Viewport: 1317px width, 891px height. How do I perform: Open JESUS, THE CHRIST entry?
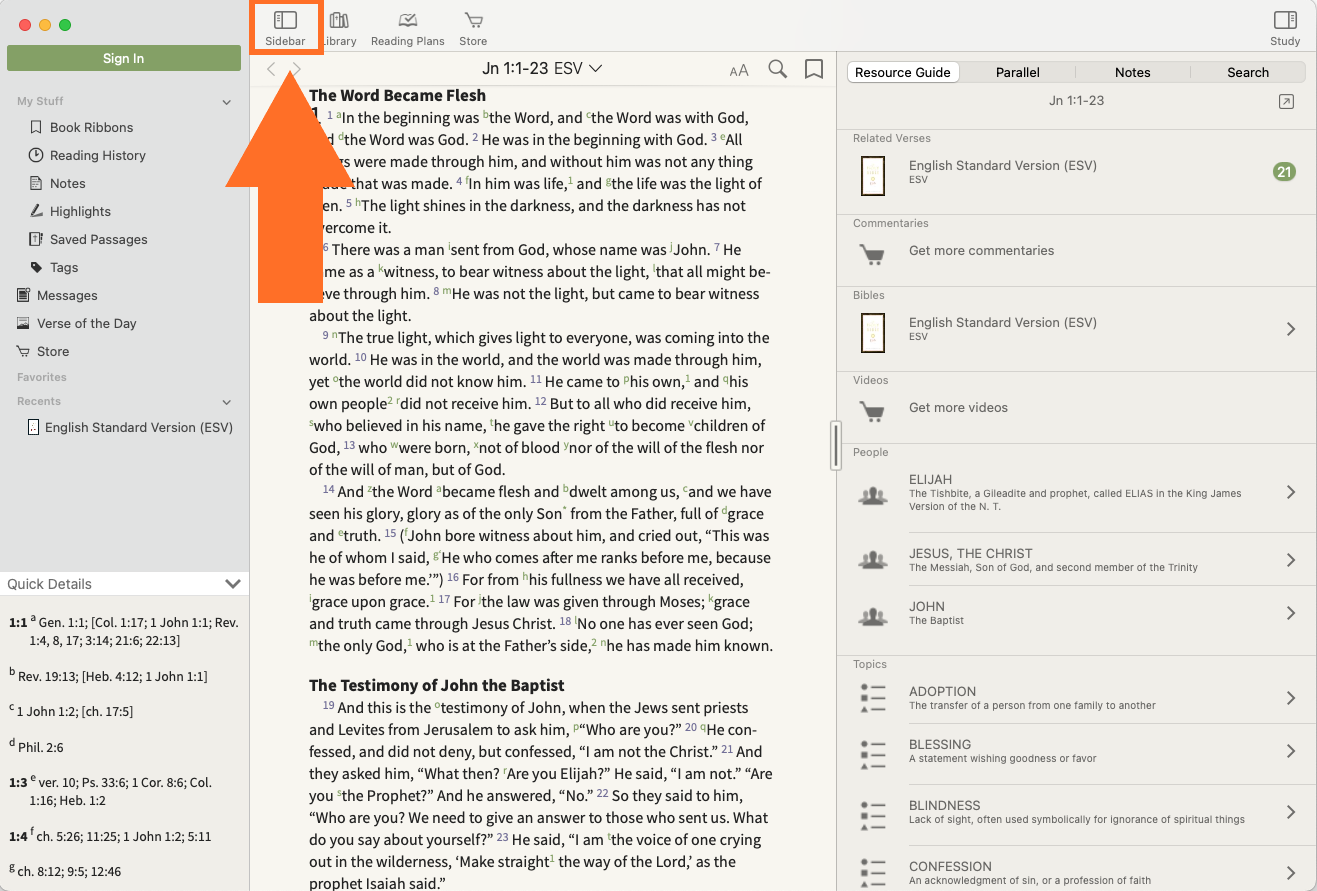[x=1077, y=560]
